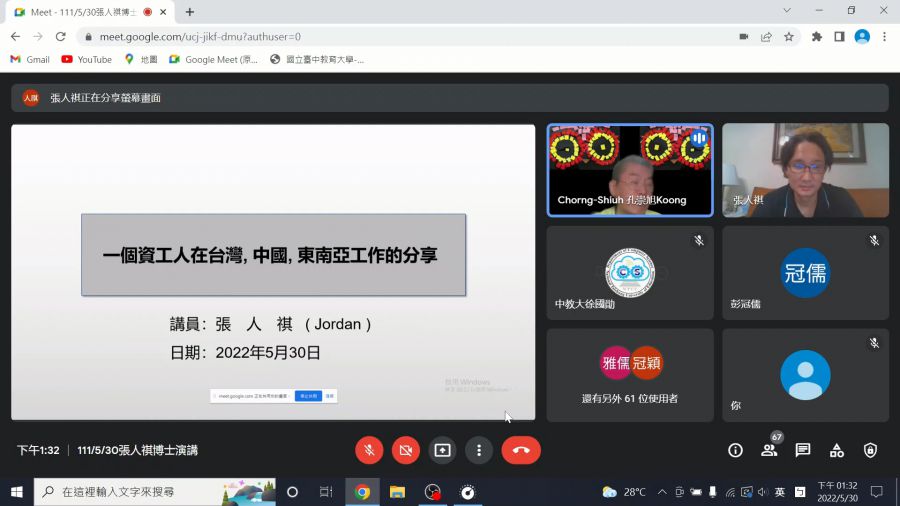
Task: Open the 'Gmail' bookmark
Action: (30, 59)
